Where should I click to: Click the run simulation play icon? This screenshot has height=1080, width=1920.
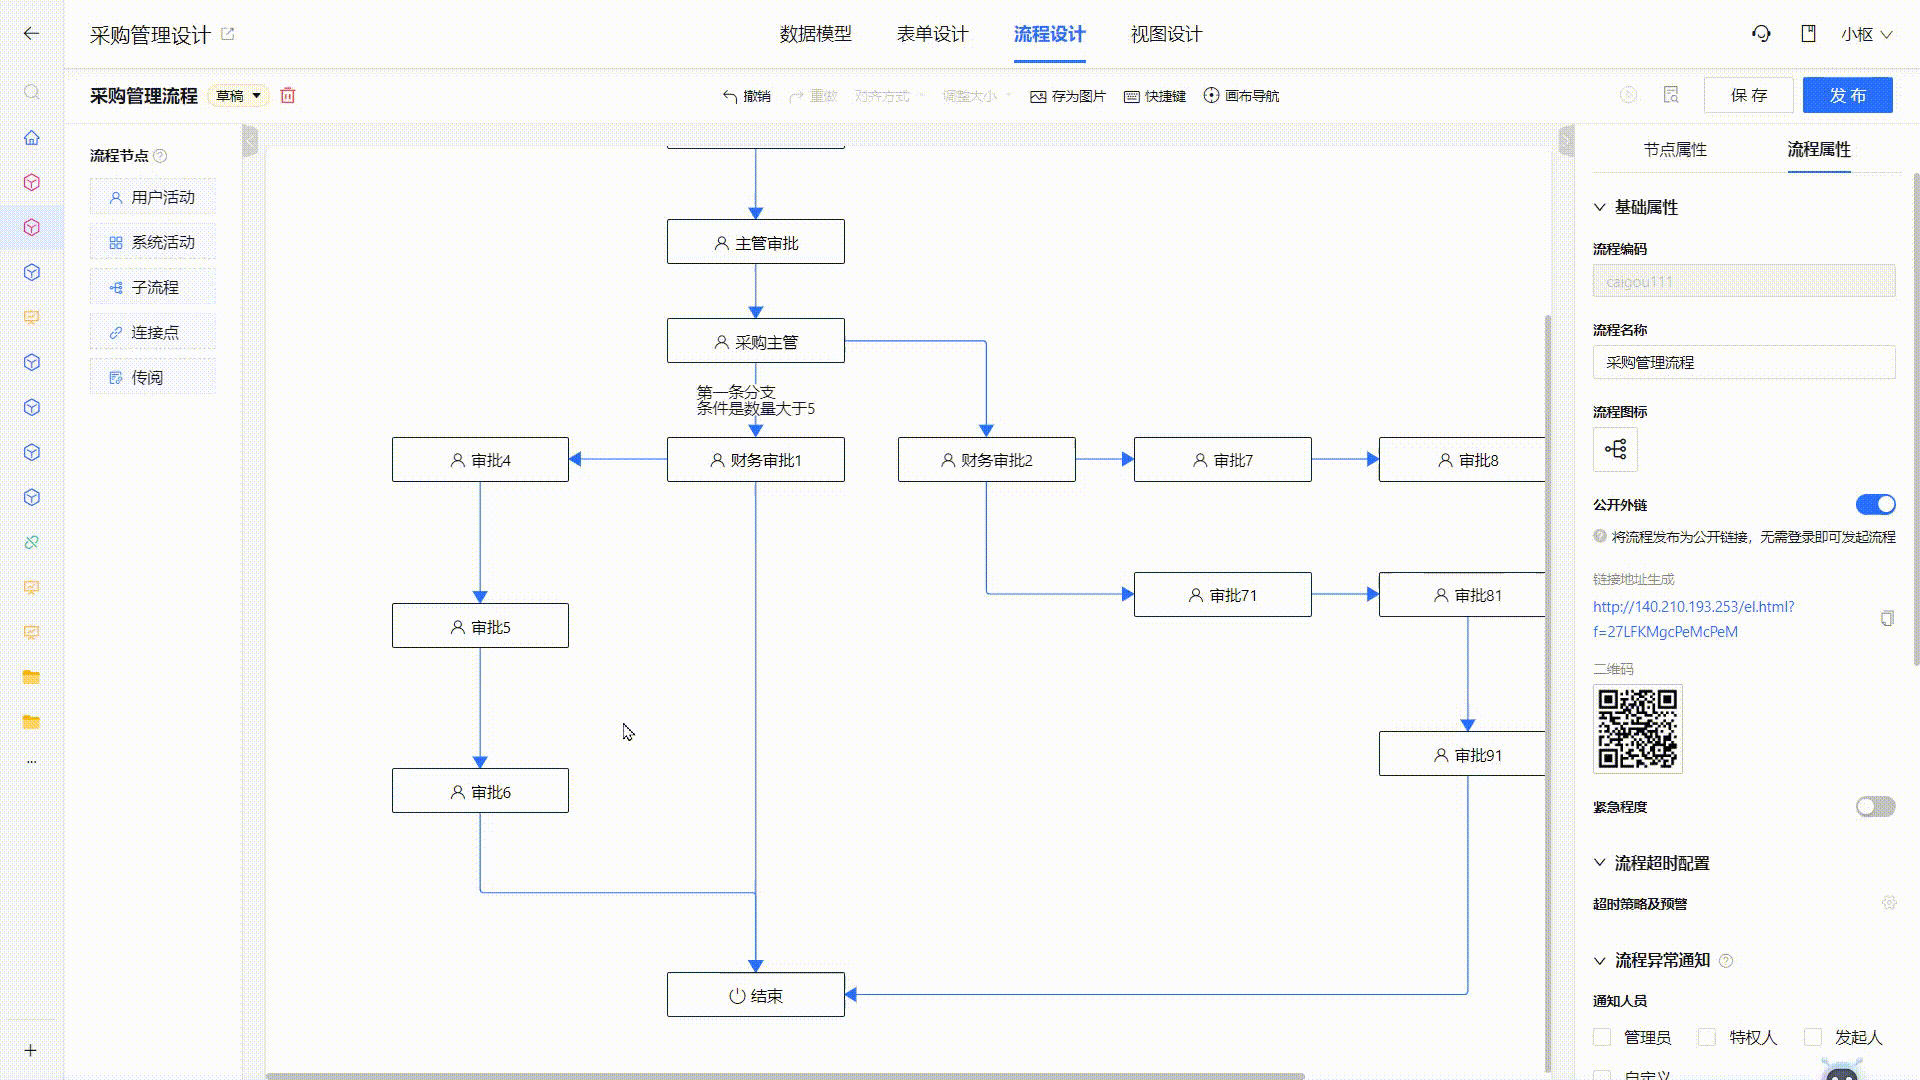pyautogui.click(x=1628, y=95)
